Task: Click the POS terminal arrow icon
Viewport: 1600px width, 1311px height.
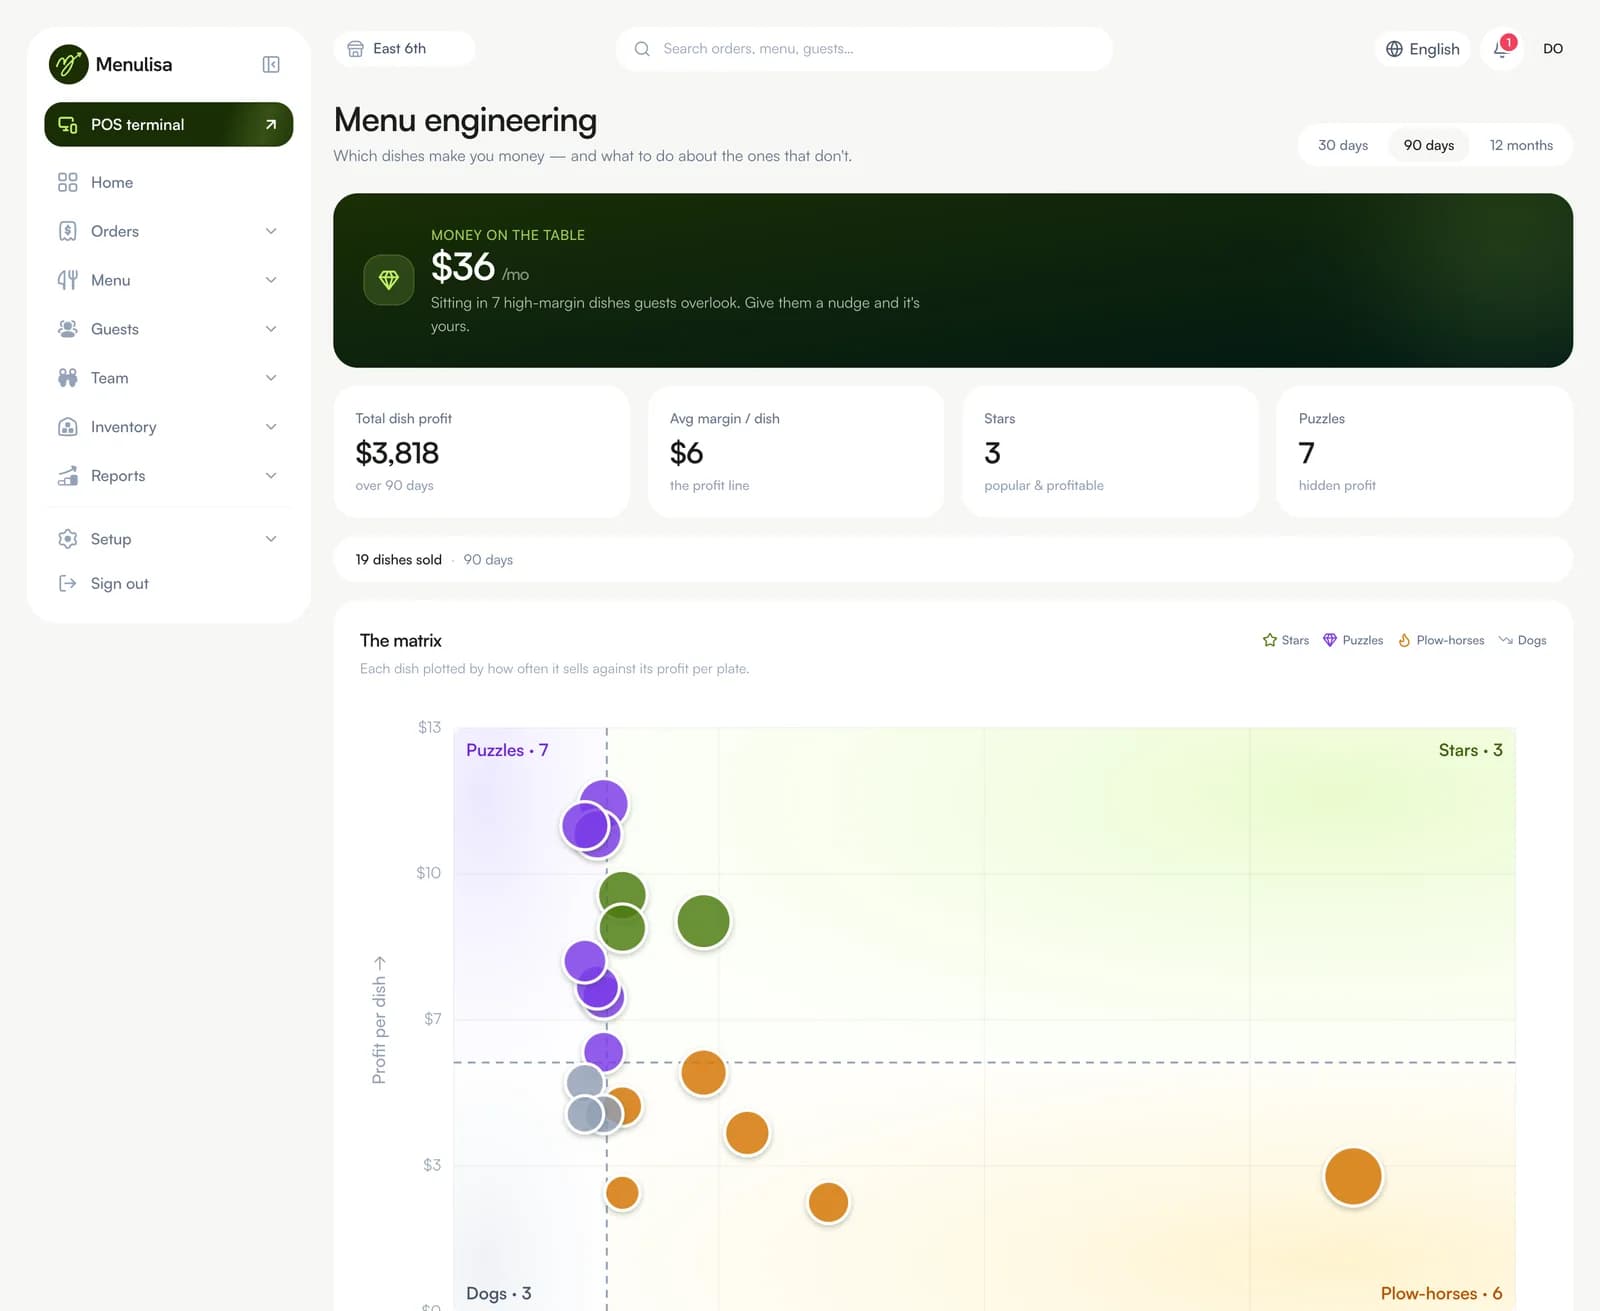Action: [x=271, y=125]
